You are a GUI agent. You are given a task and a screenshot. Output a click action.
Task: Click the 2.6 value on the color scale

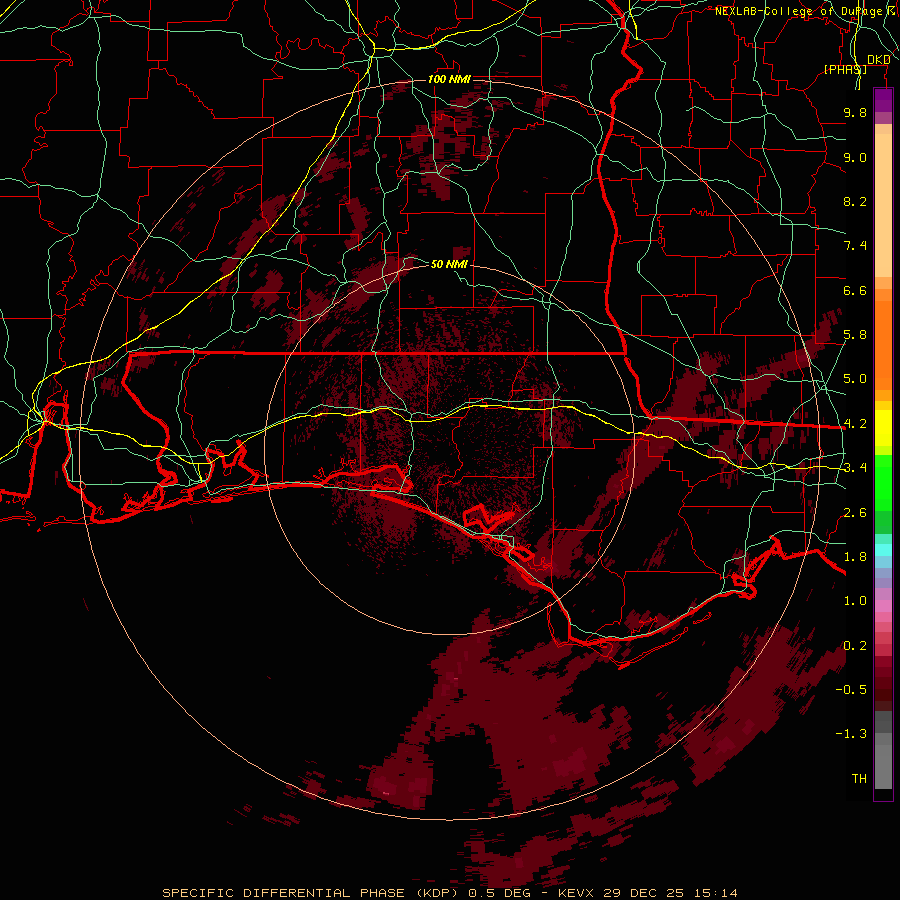[855, 513]
